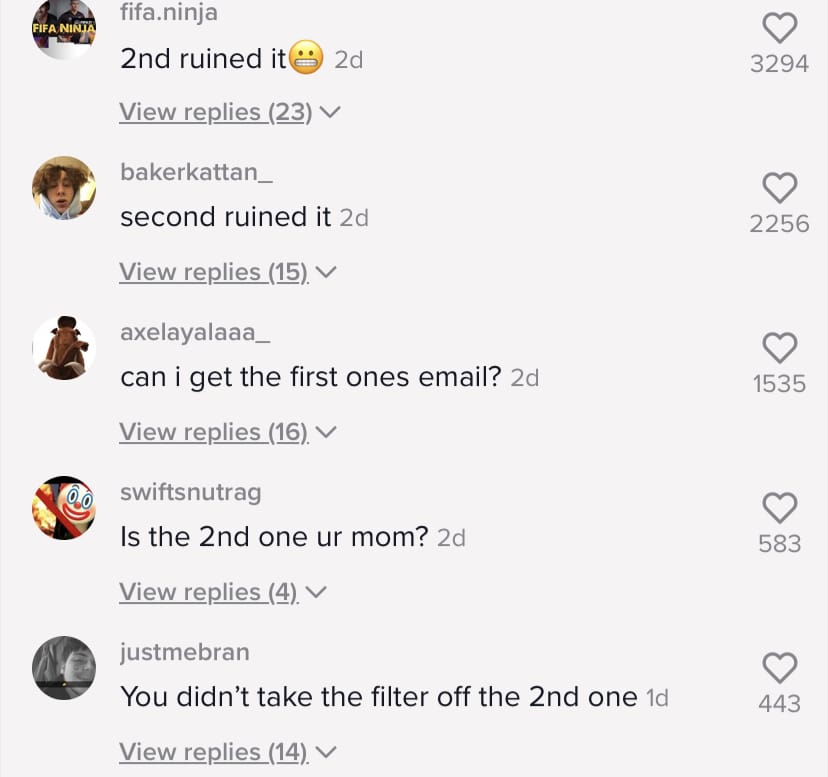Open bakerkattan_'s avatar
828x777 pixels.
pyautogui.click(x=64, y=188)
